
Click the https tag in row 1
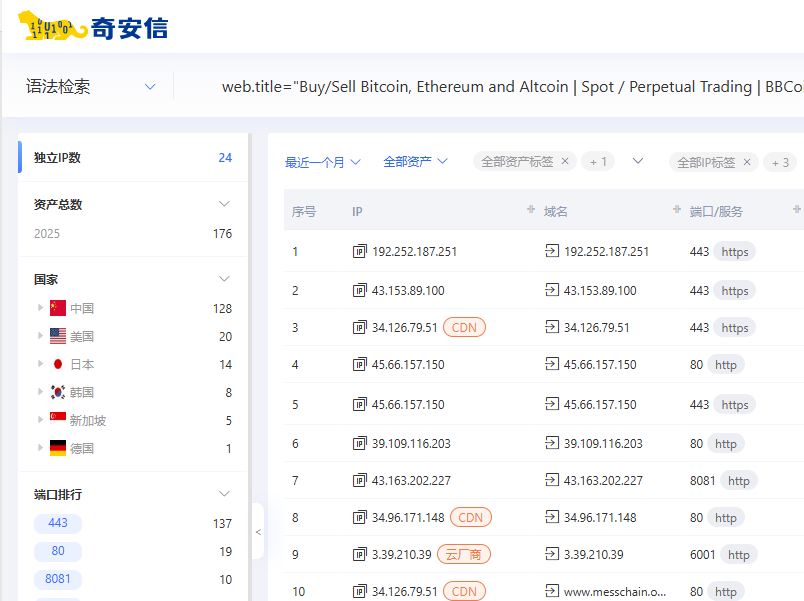[x=734, y=252]
